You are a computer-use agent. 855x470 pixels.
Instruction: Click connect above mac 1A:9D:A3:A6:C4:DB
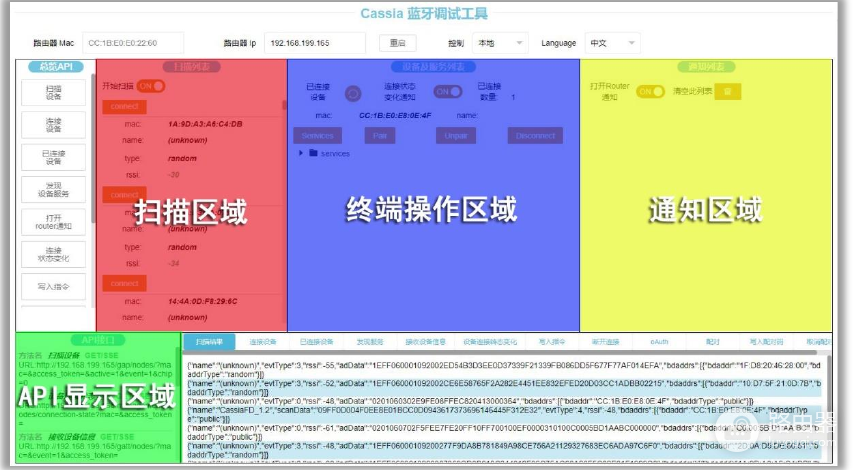(x=124, y=106)
